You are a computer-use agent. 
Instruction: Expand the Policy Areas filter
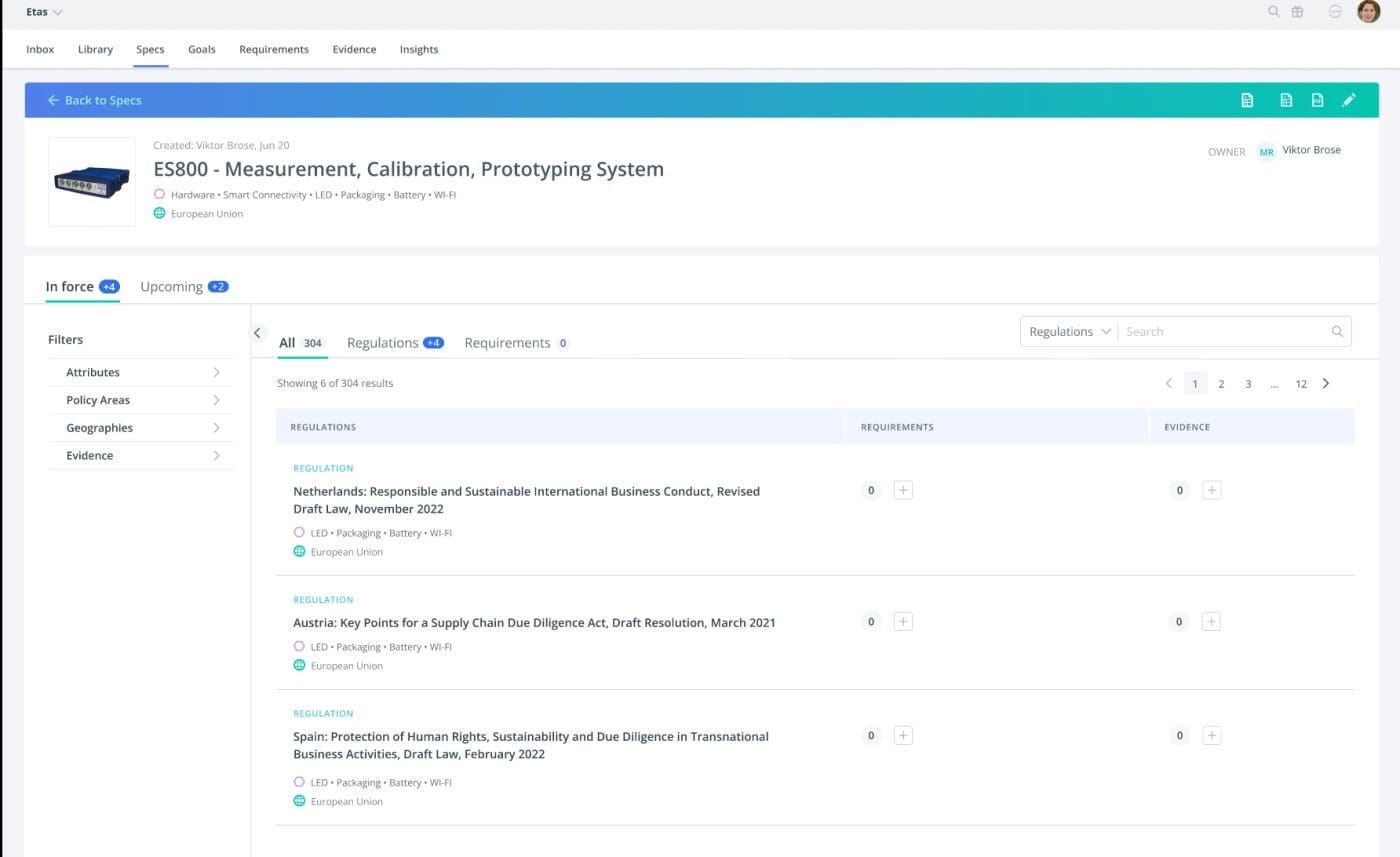141,400
